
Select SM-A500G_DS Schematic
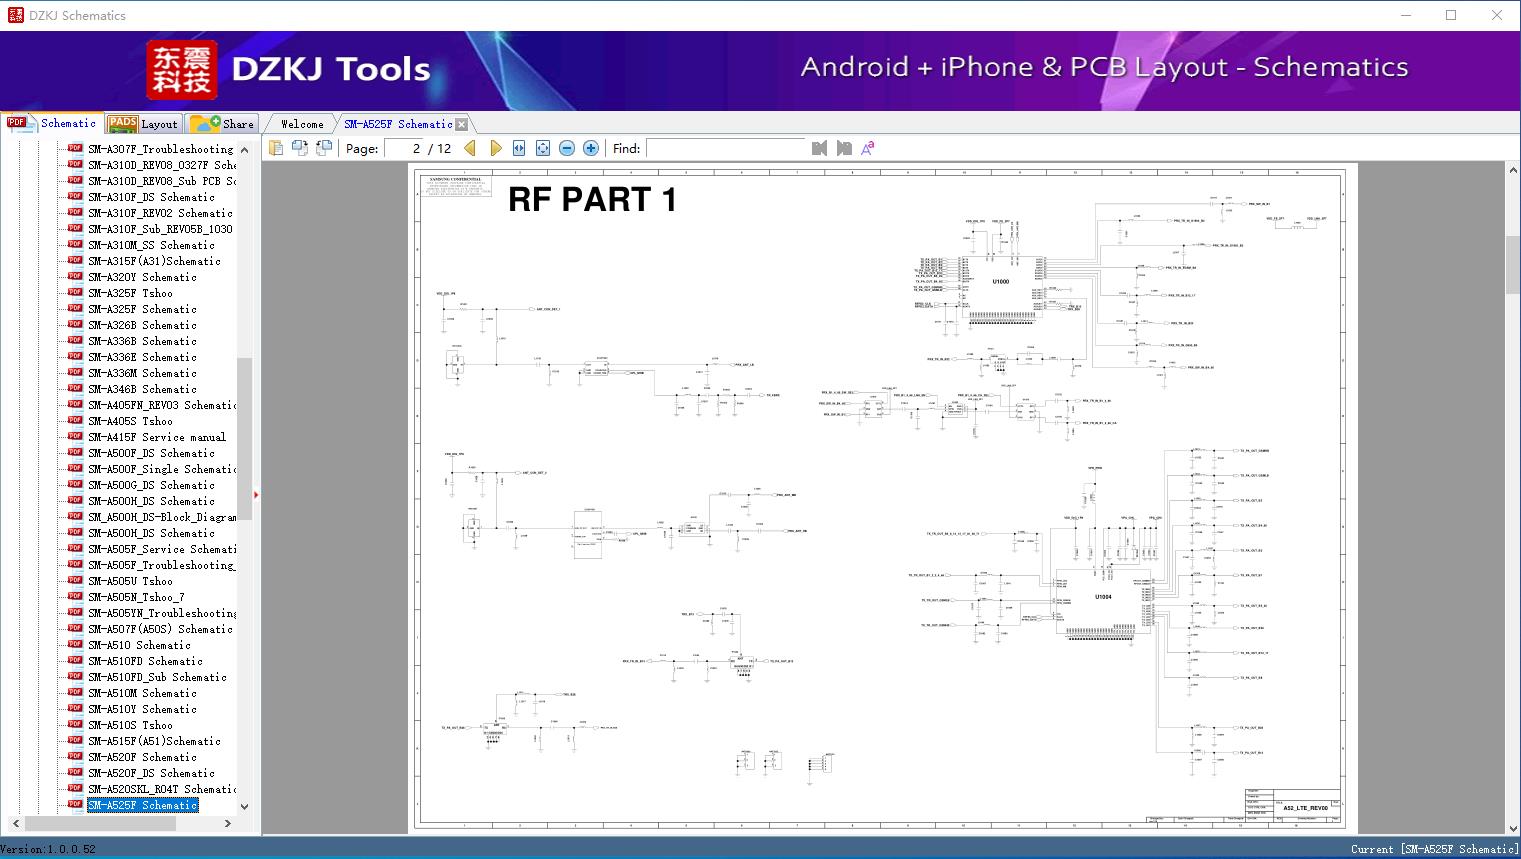coord(151,485)
